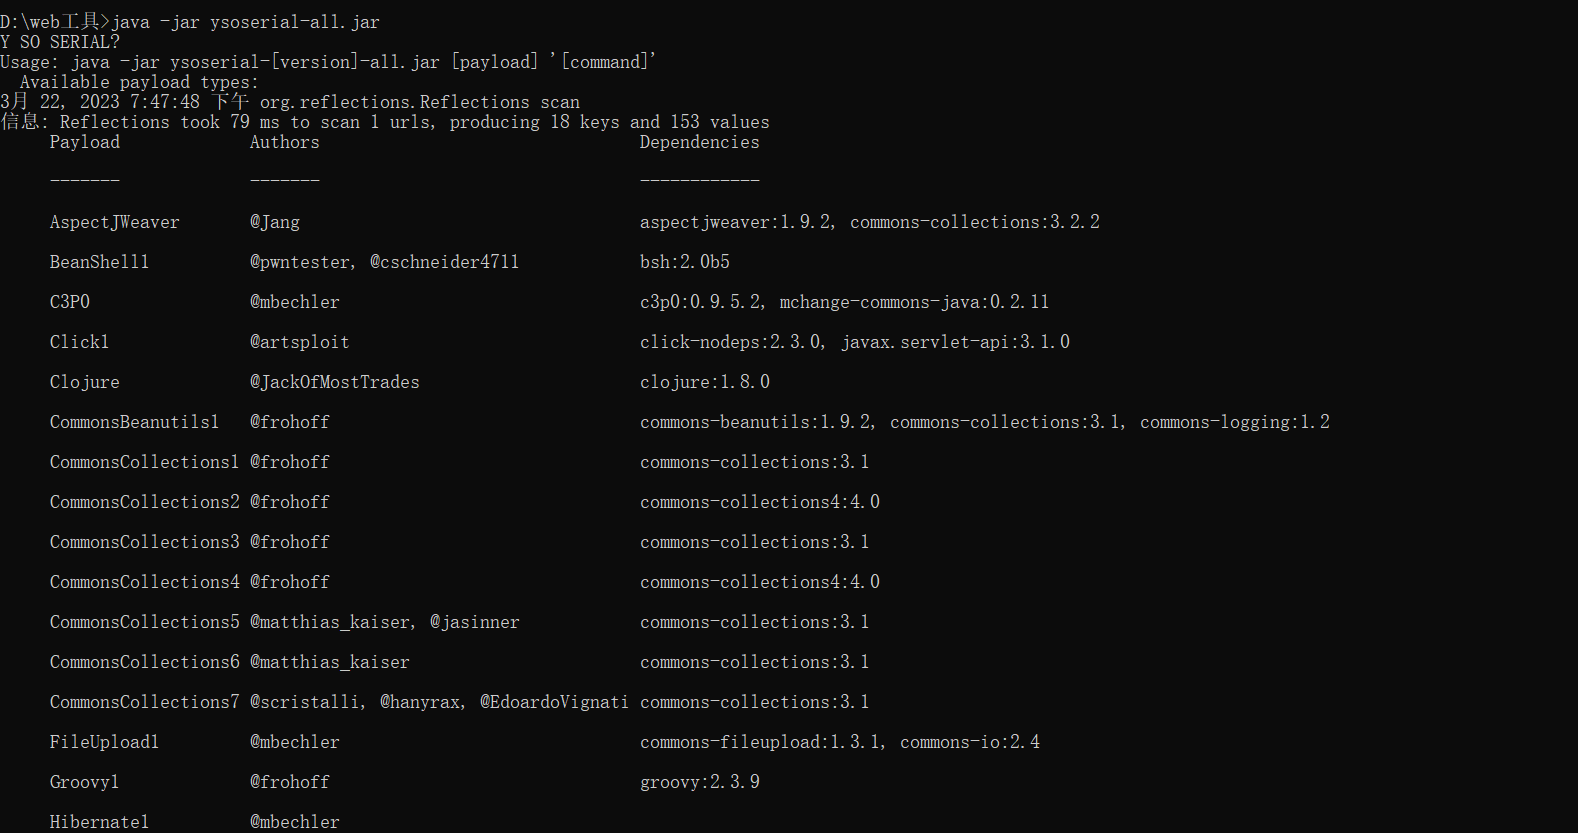Click the Click1 payload entry

79,342
